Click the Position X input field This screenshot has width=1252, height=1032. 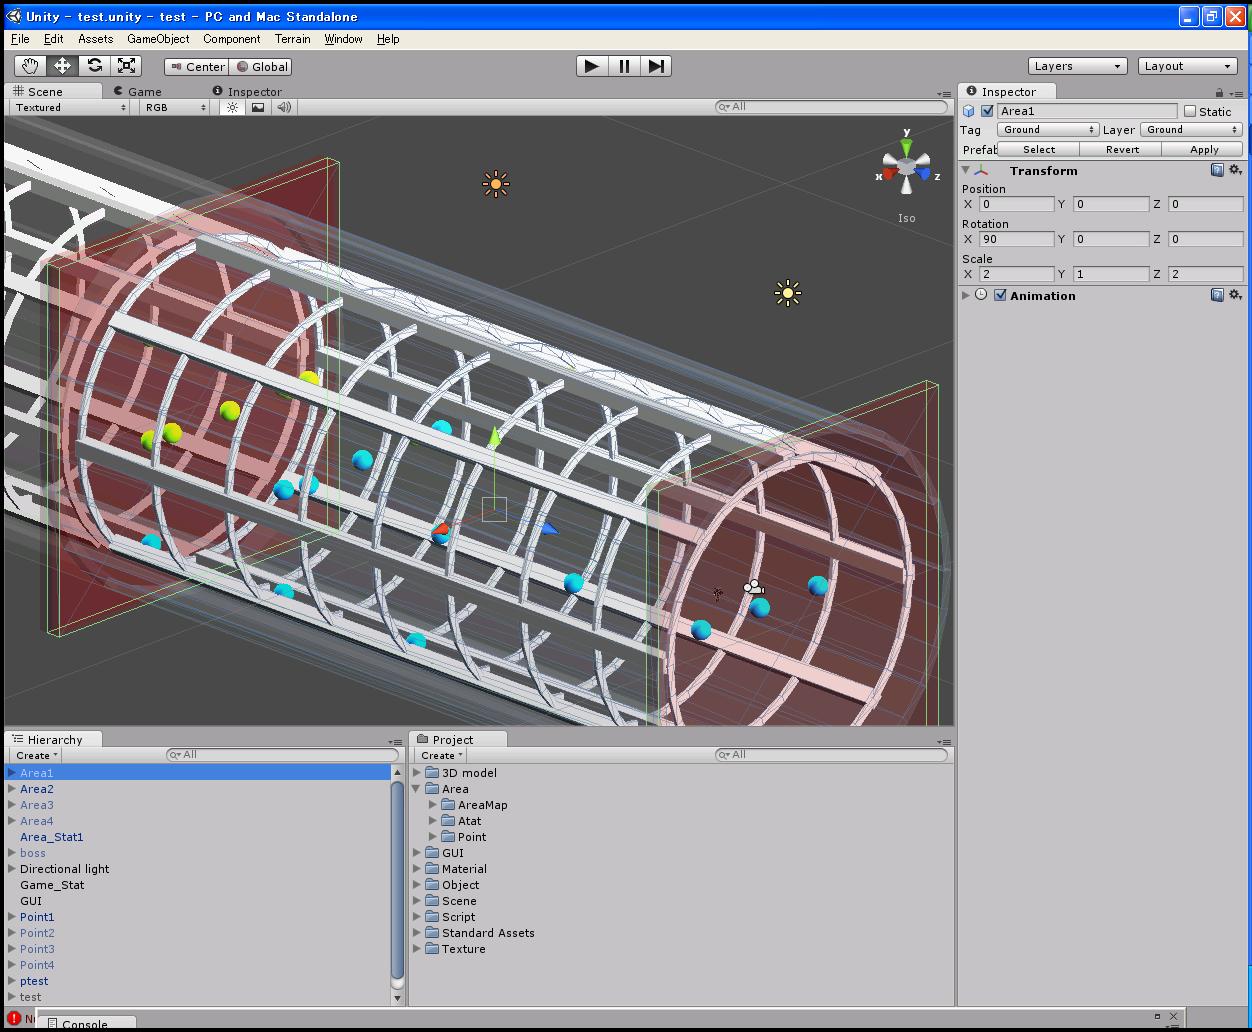(x=1016, y=204)
